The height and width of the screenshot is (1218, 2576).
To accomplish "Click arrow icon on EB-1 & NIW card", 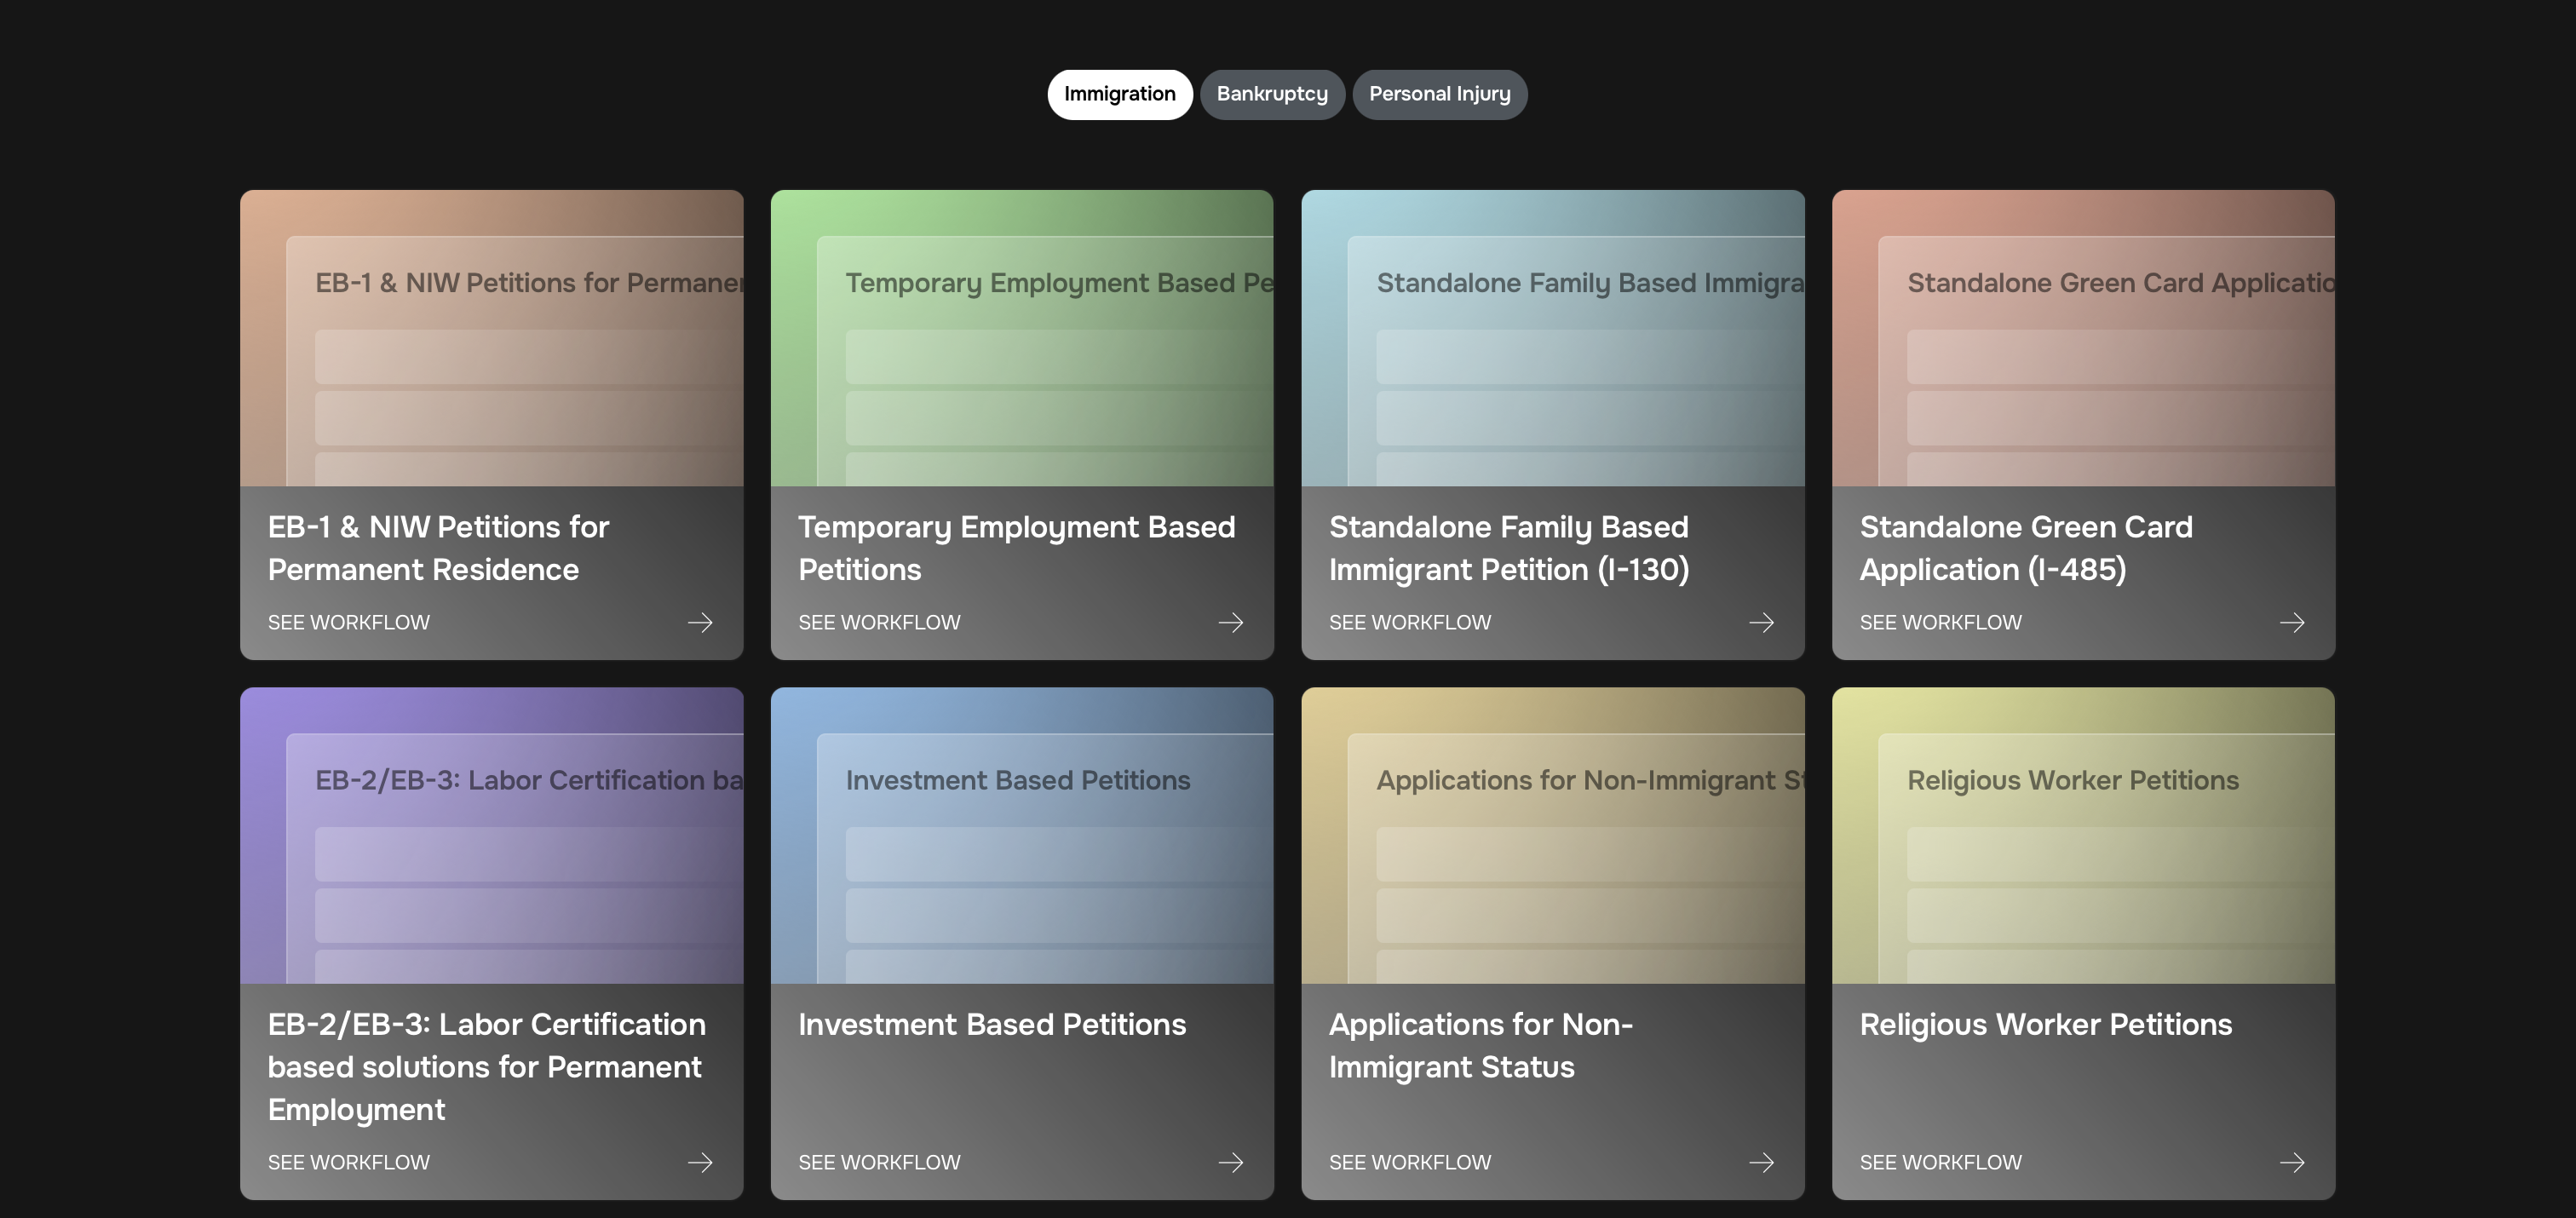I will click(700, 623).
